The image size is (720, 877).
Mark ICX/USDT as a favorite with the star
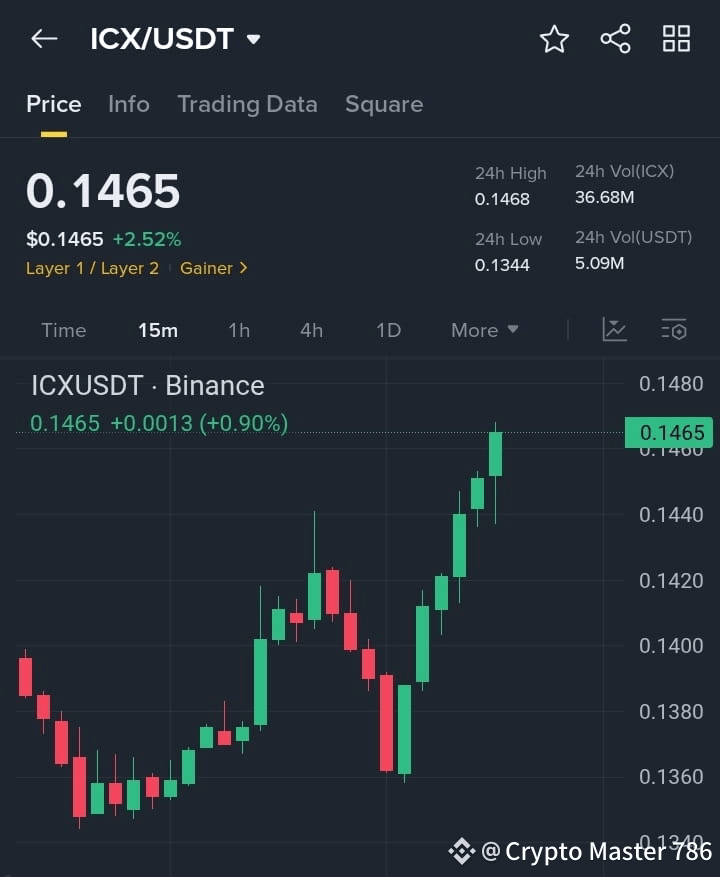[553, 38]
